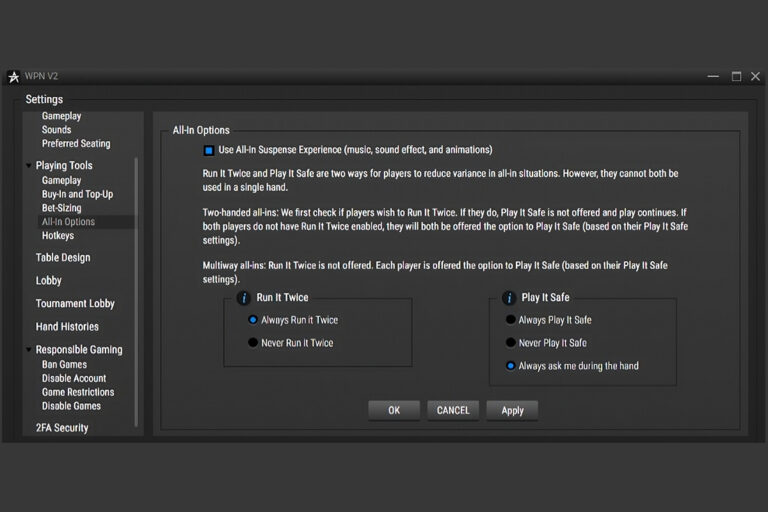Open the top Gameplay item above Sounds
The height and width of the screenshot is (512, 768).
click(61, 116)
